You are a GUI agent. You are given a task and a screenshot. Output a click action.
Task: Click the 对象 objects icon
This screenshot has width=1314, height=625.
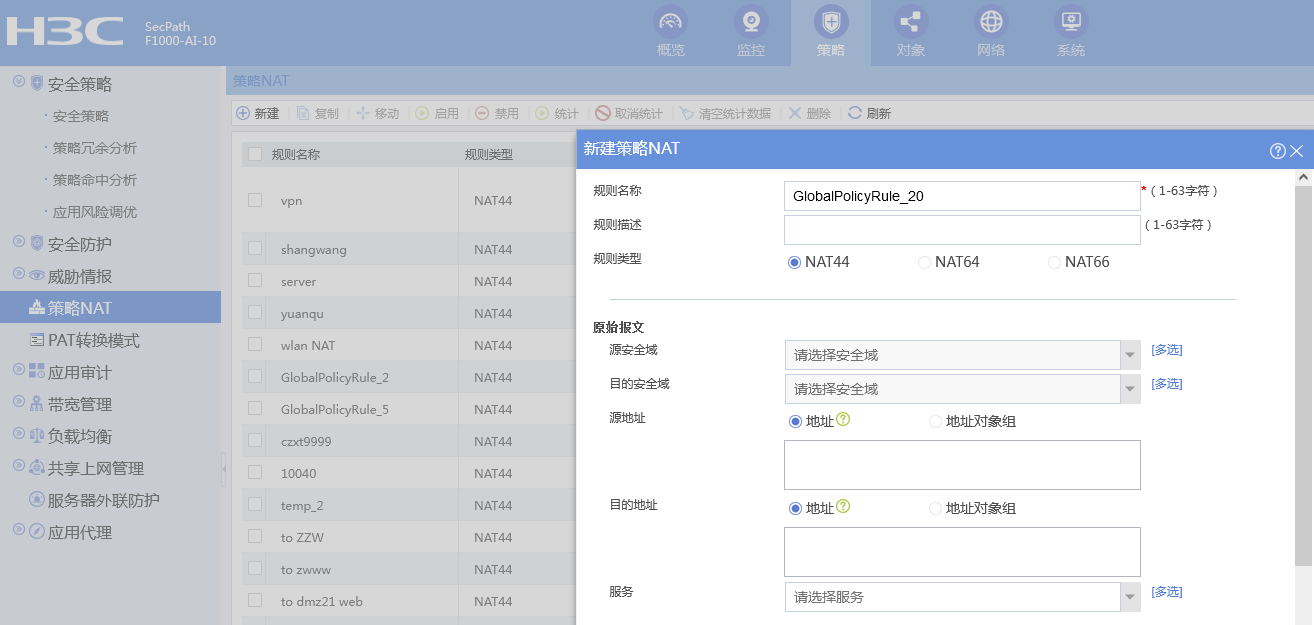(910, 22)
